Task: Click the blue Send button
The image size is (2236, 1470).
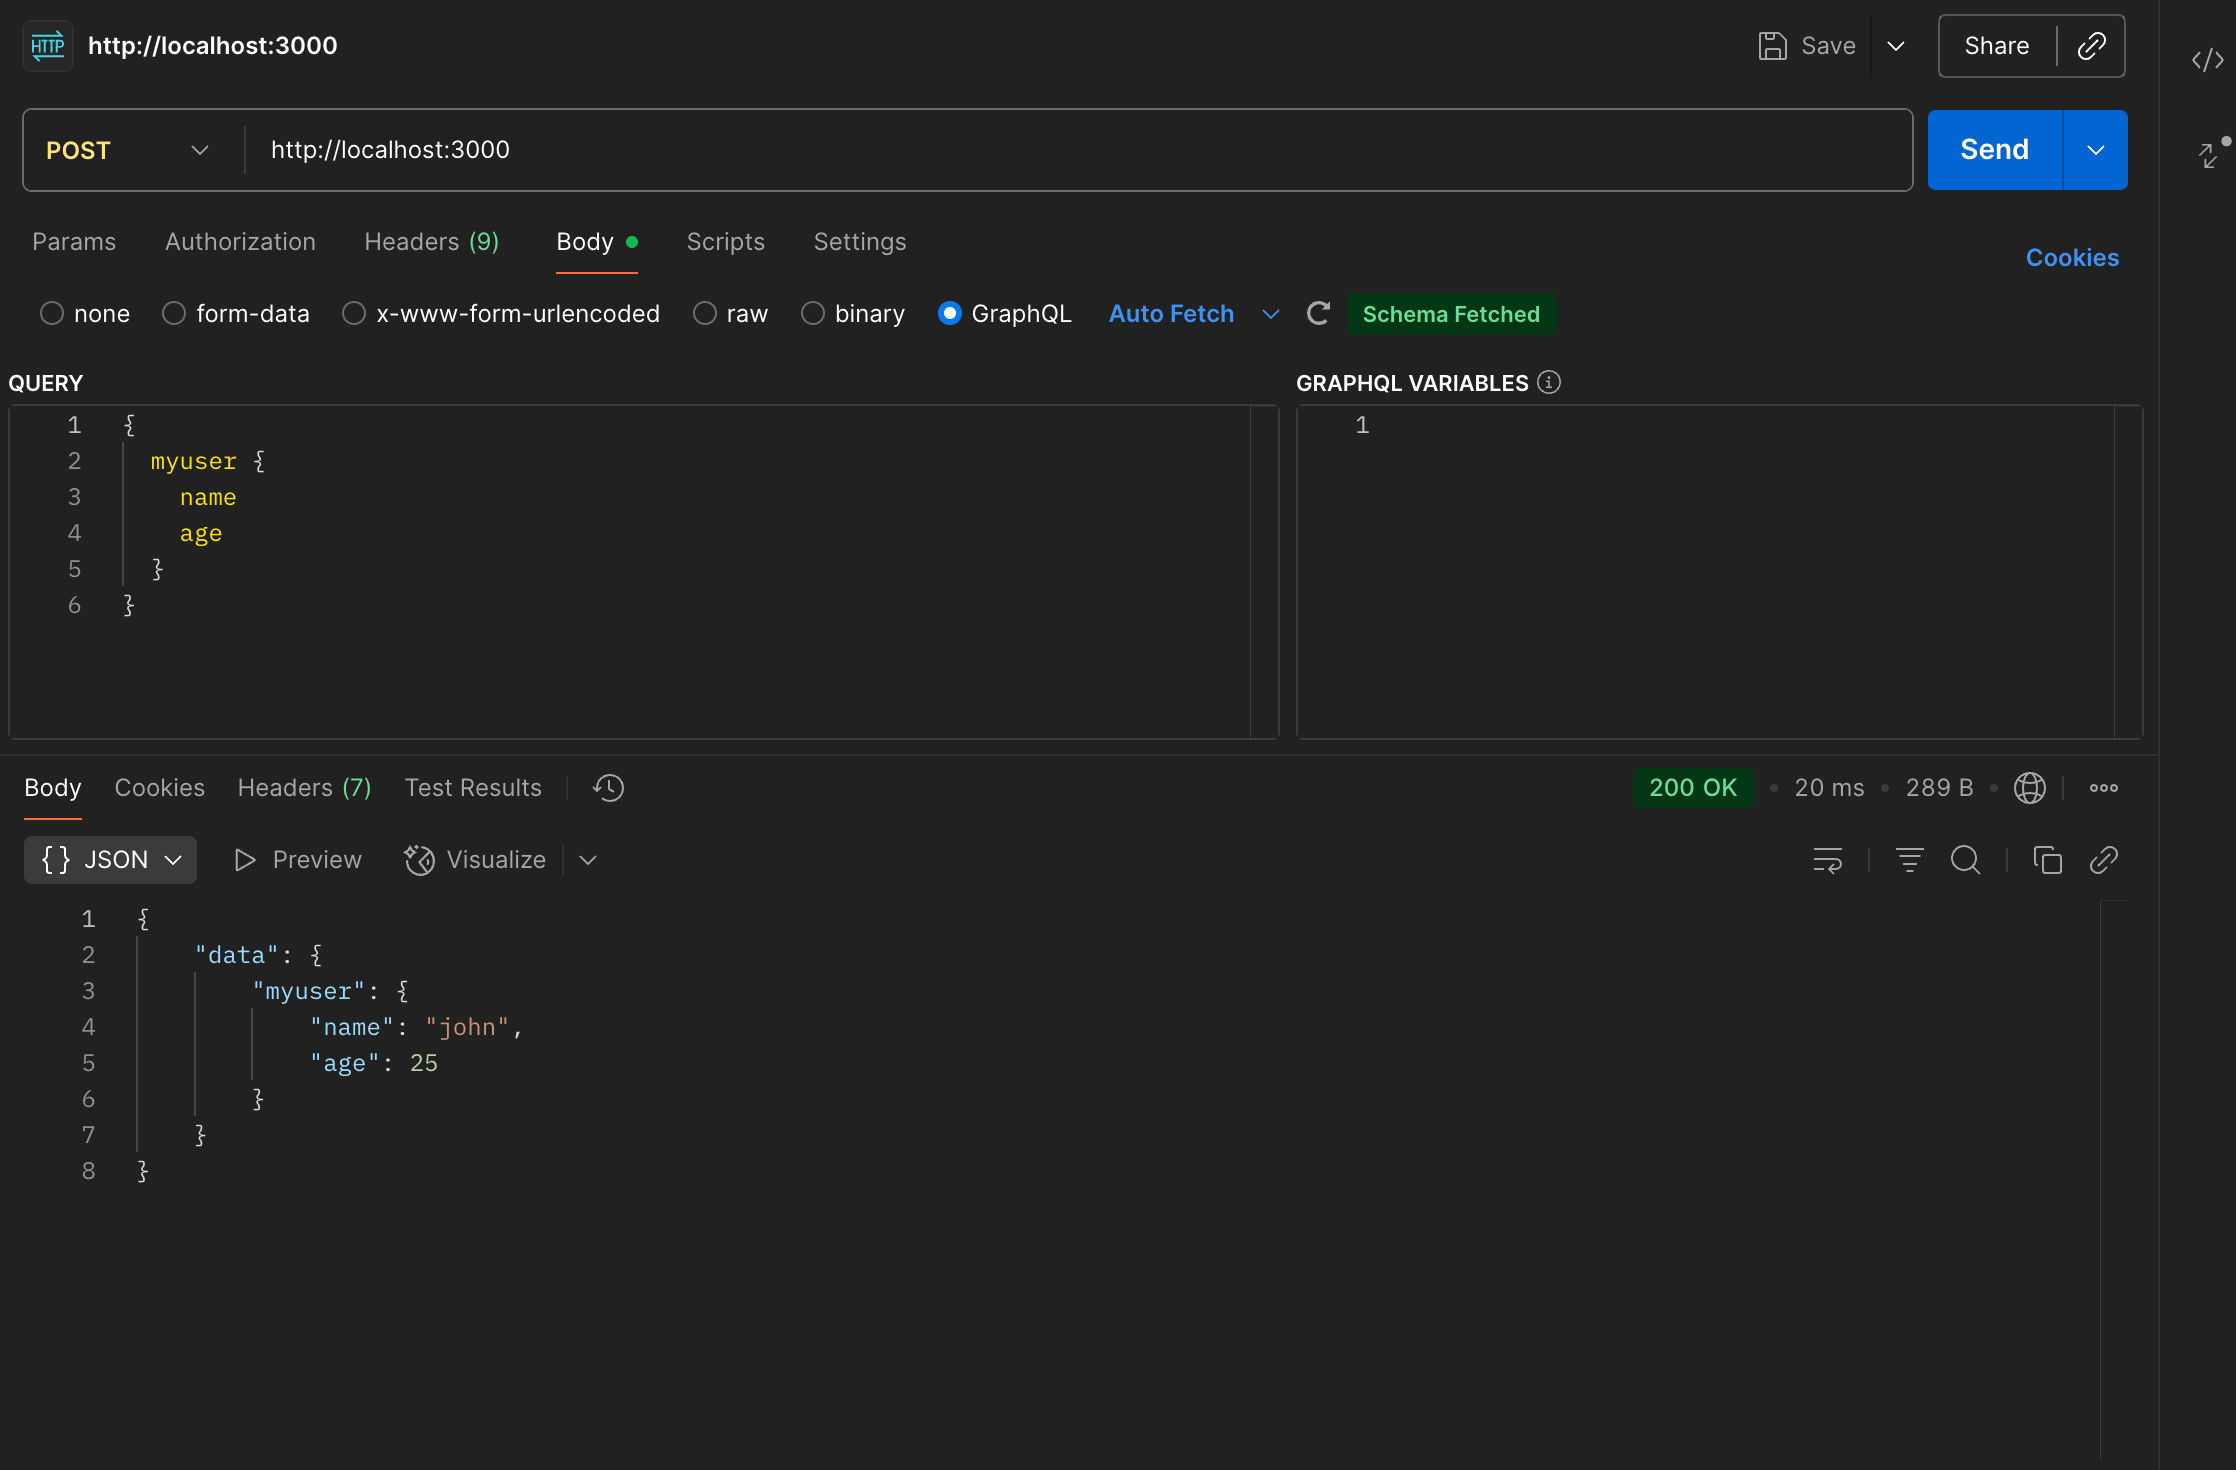Action: click(1994, 150)
